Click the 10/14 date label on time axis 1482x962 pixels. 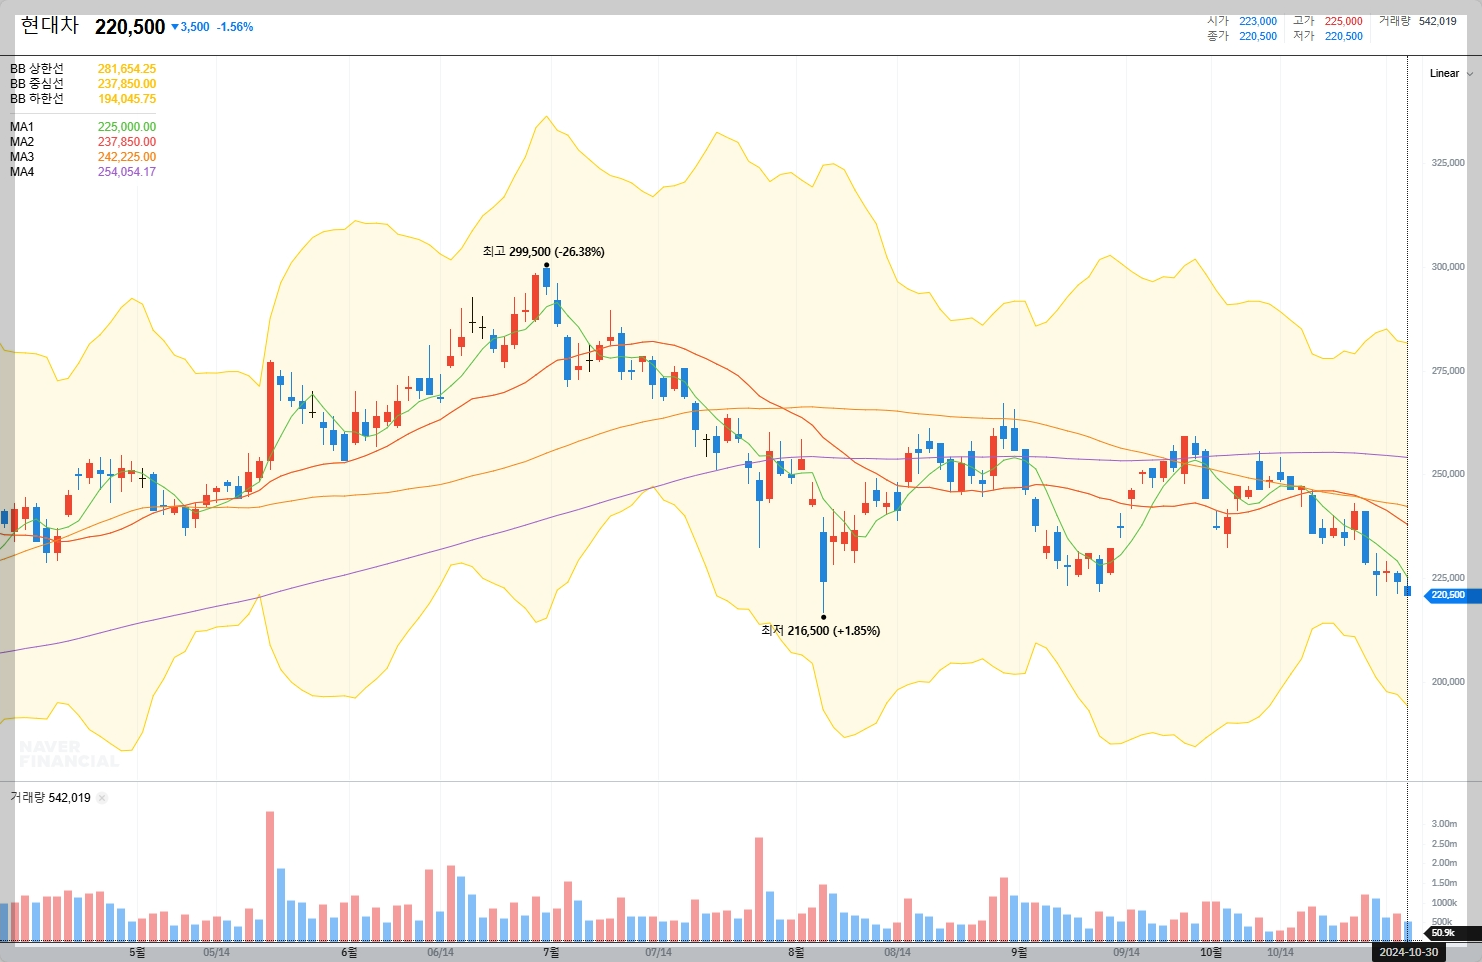click(x=1280, y=952)
